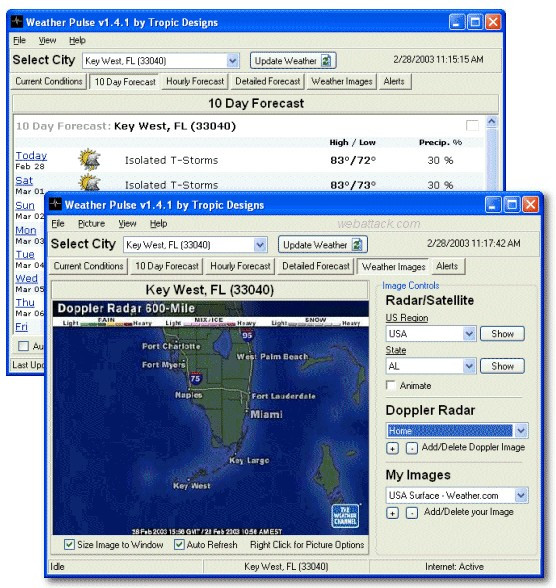556x588 pixels.
Task: Open the Sat forecast link
Action: 24,180
